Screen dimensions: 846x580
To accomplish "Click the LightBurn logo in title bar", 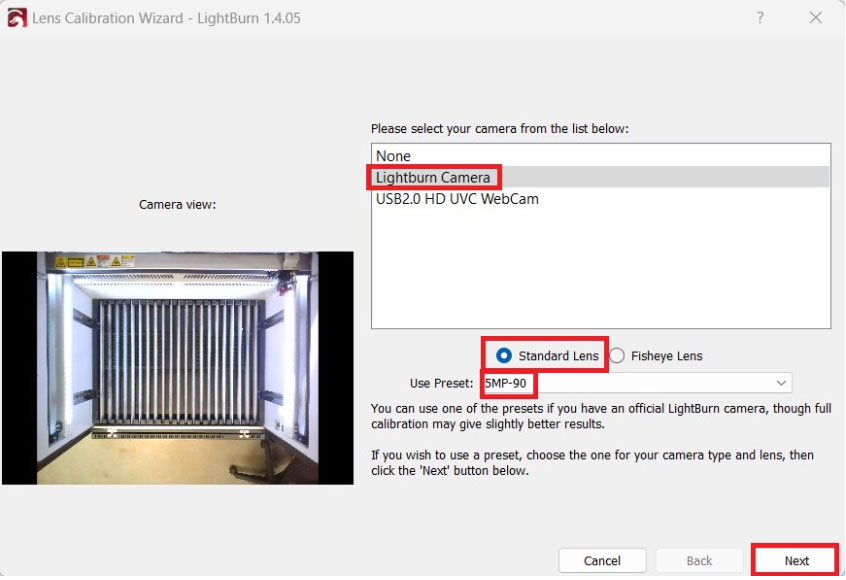I will tap(17, 18).
